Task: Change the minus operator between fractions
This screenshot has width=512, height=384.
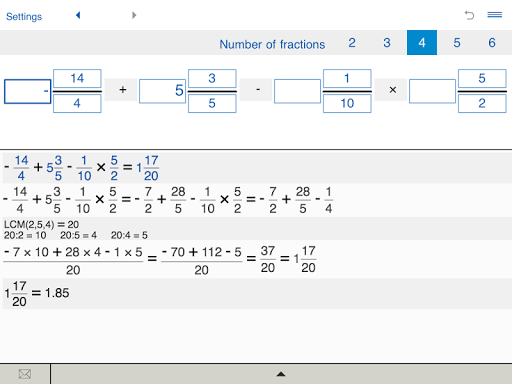Action: pyautogui.click(x=256, y=90)
